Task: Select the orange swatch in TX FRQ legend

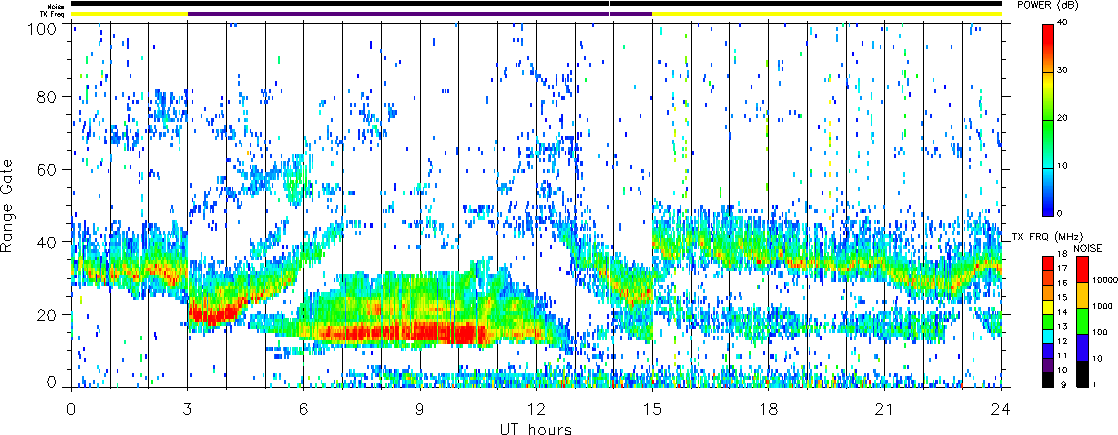Action: pyautogui.click(x=1048, y=292)
